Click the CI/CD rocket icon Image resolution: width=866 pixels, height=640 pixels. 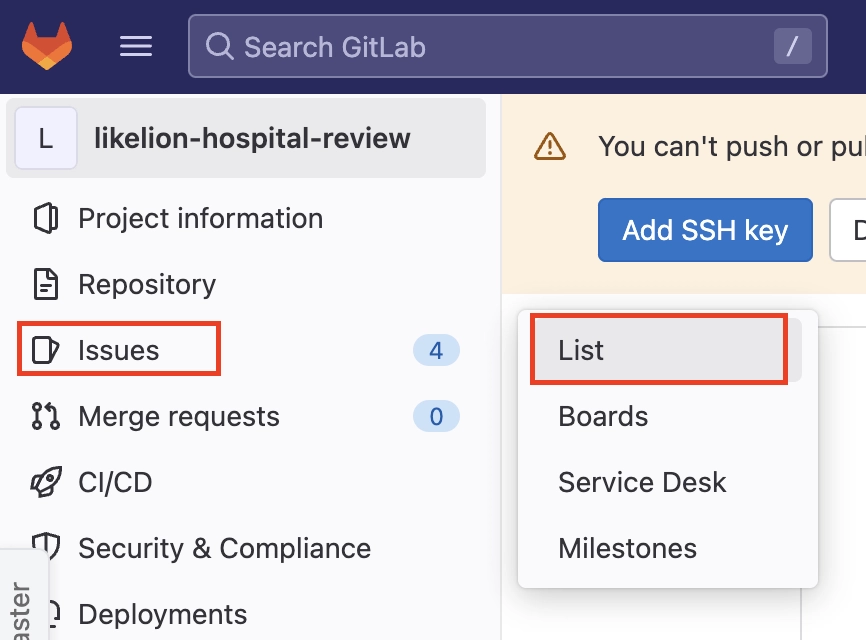pyautogui.click(x=46, y=482)
